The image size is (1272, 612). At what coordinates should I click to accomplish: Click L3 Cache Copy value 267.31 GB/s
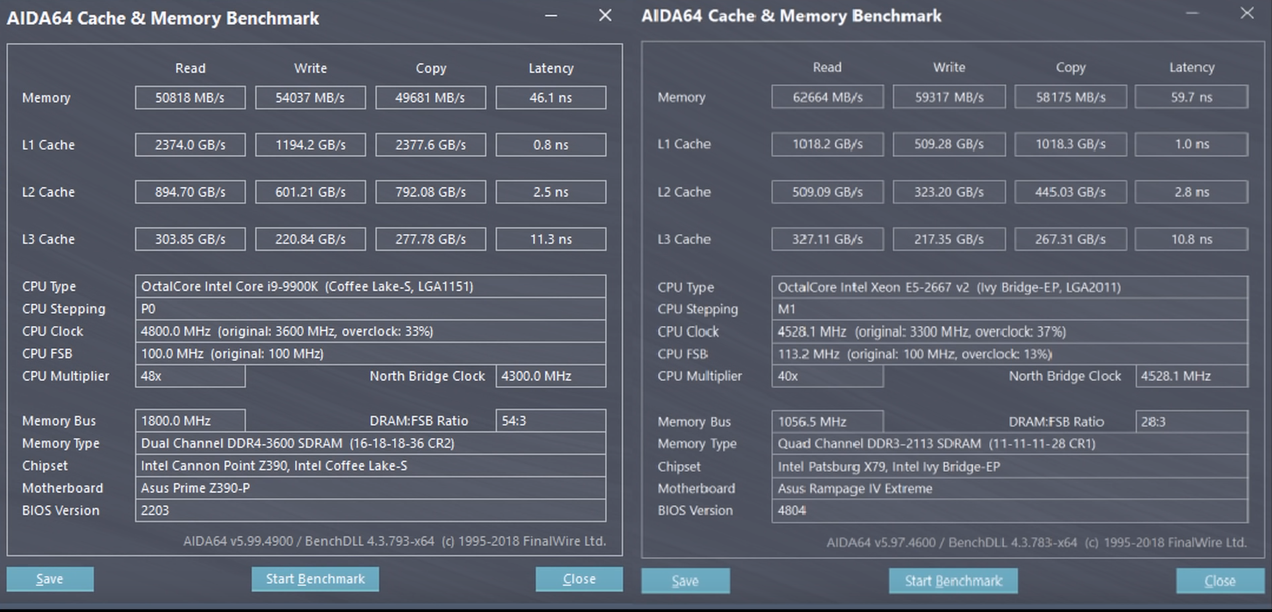(x=1070, y=239)
